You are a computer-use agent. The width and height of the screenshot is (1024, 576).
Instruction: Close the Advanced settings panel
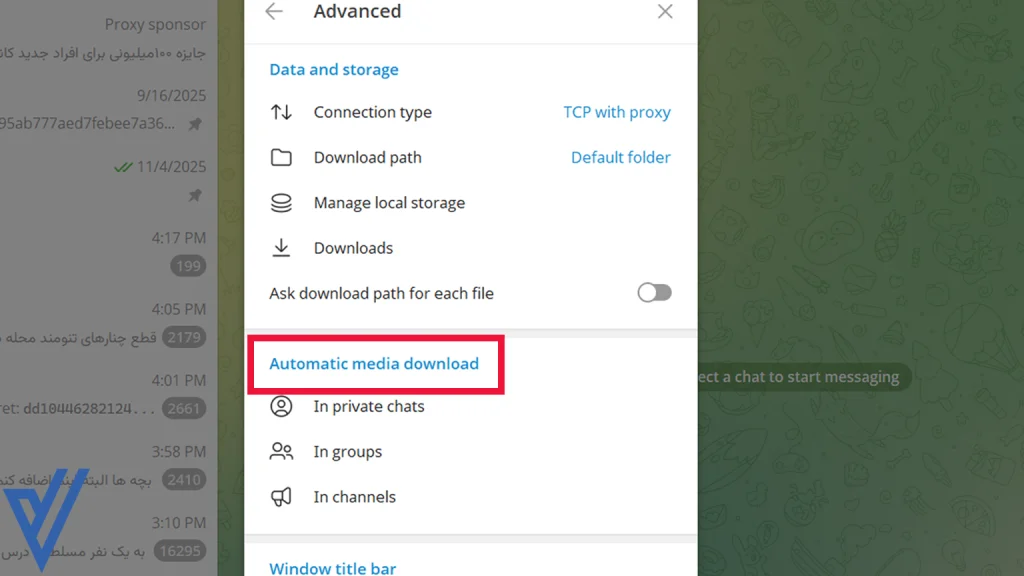click(665, 11)
